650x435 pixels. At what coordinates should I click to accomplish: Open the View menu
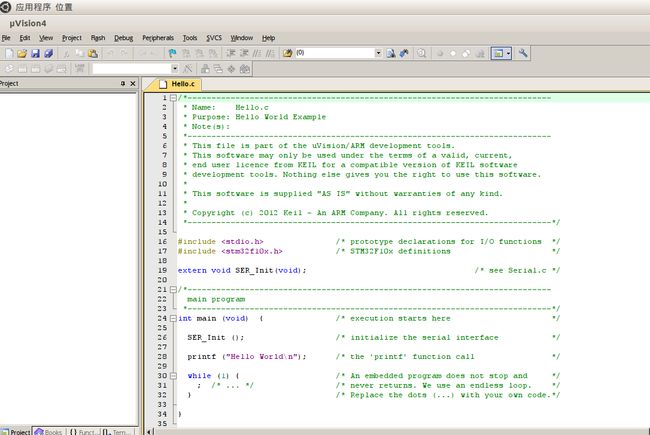[x=46, y=38]
